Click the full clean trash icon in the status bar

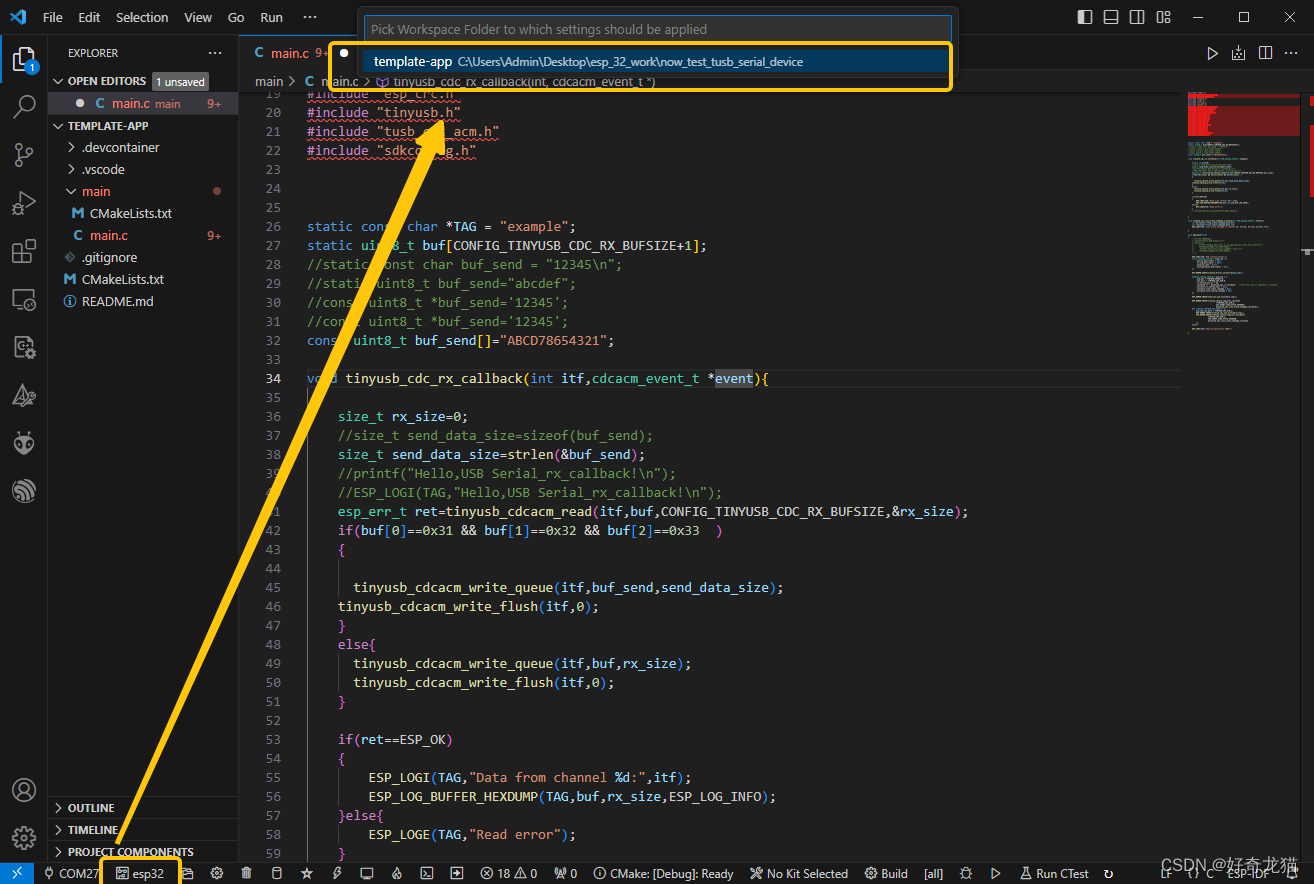coord(246,873)
